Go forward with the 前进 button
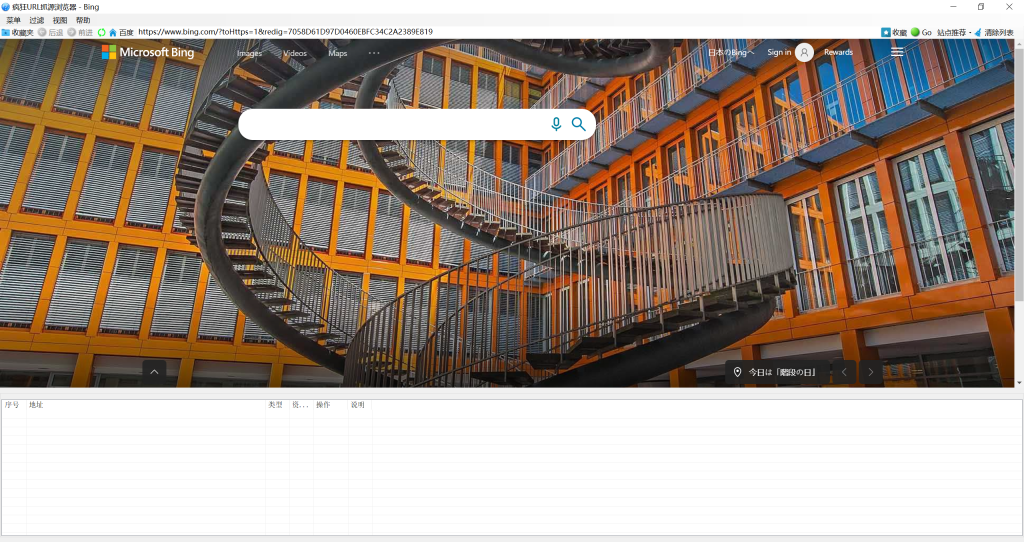This screenshot has width=1024, height=542. click(80, 32)
